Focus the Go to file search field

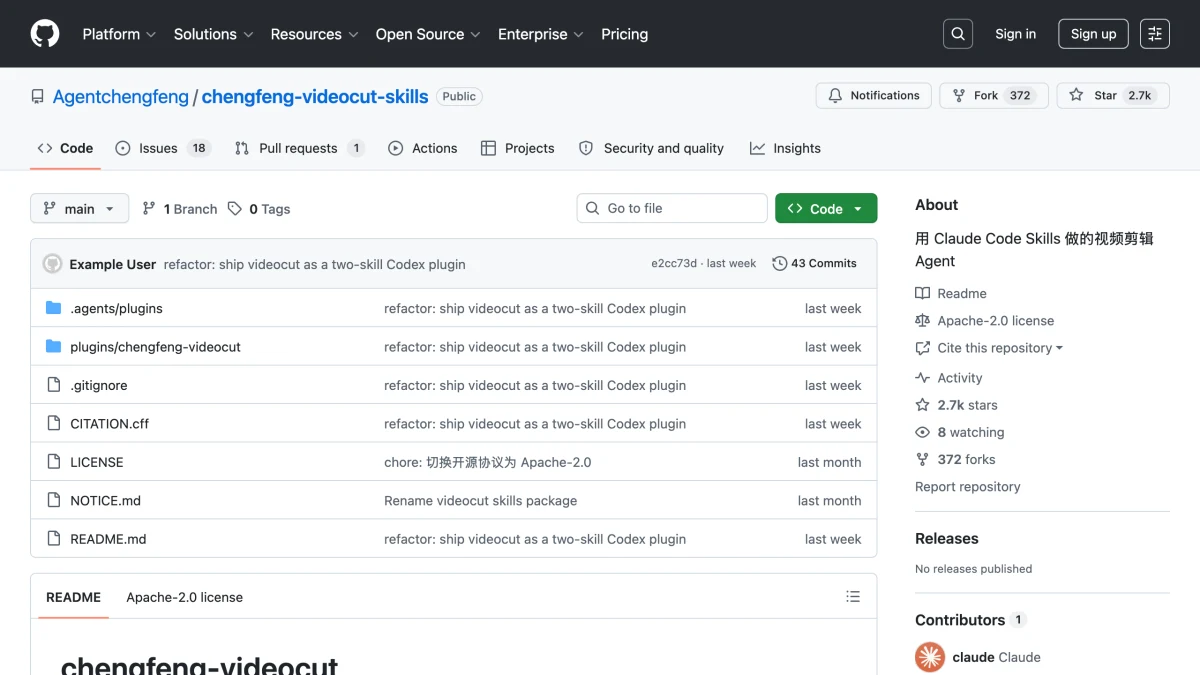672,208
